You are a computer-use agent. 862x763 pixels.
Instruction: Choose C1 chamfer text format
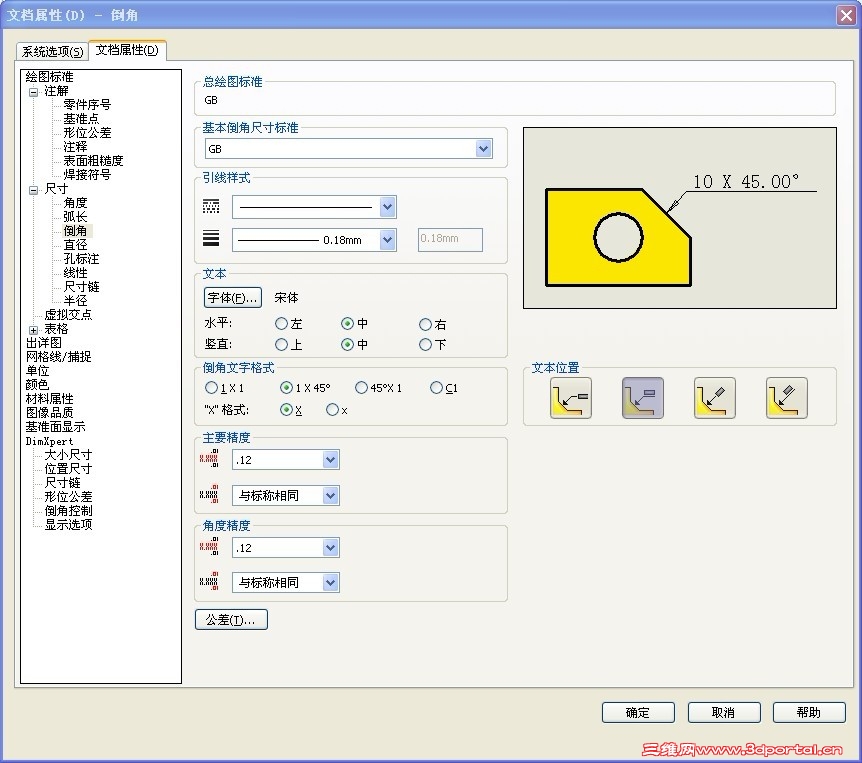[x=436, y=388]
